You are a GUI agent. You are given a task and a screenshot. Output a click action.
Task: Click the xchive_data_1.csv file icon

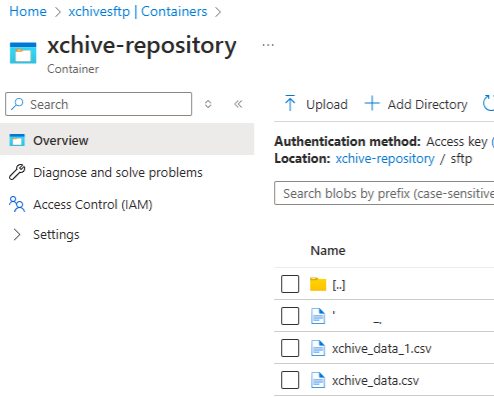click(318, 348)
